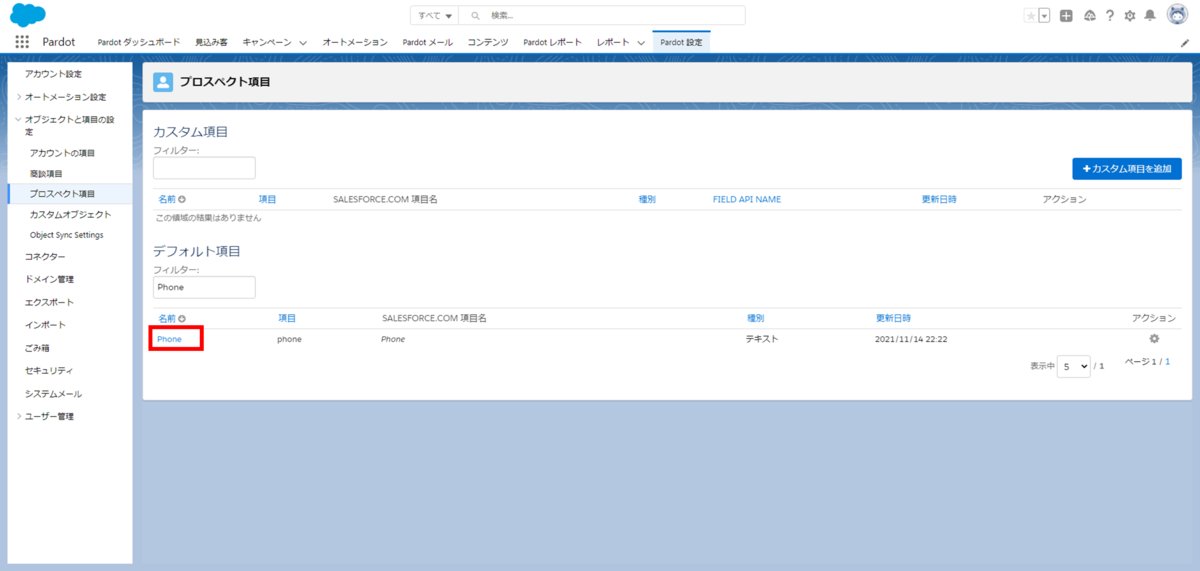Open the favorites list dropdown arrow
This screenshot has width=1200, height=571.
pyautogui.click(x=1044, y=15)
